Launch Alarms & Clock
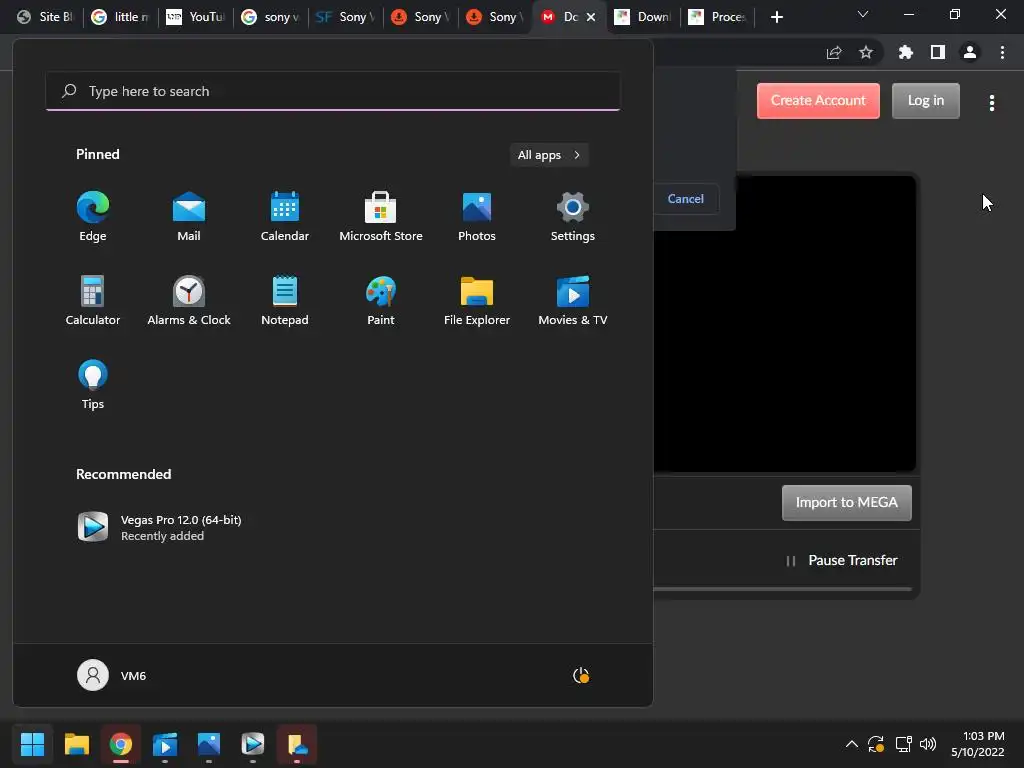This screenshot has height=768, width=1024. 189,300
